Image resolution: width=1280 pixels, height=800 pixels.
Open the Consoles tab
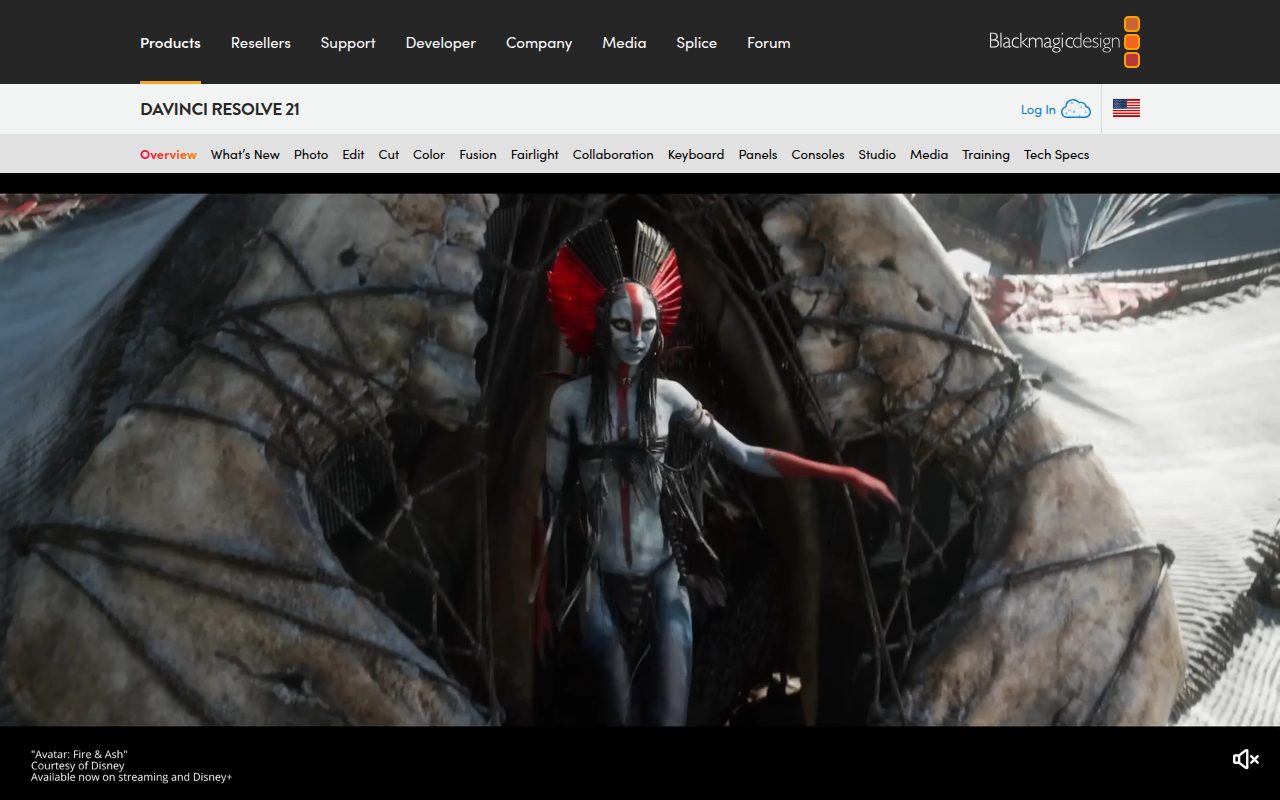(x=818, y=155)
